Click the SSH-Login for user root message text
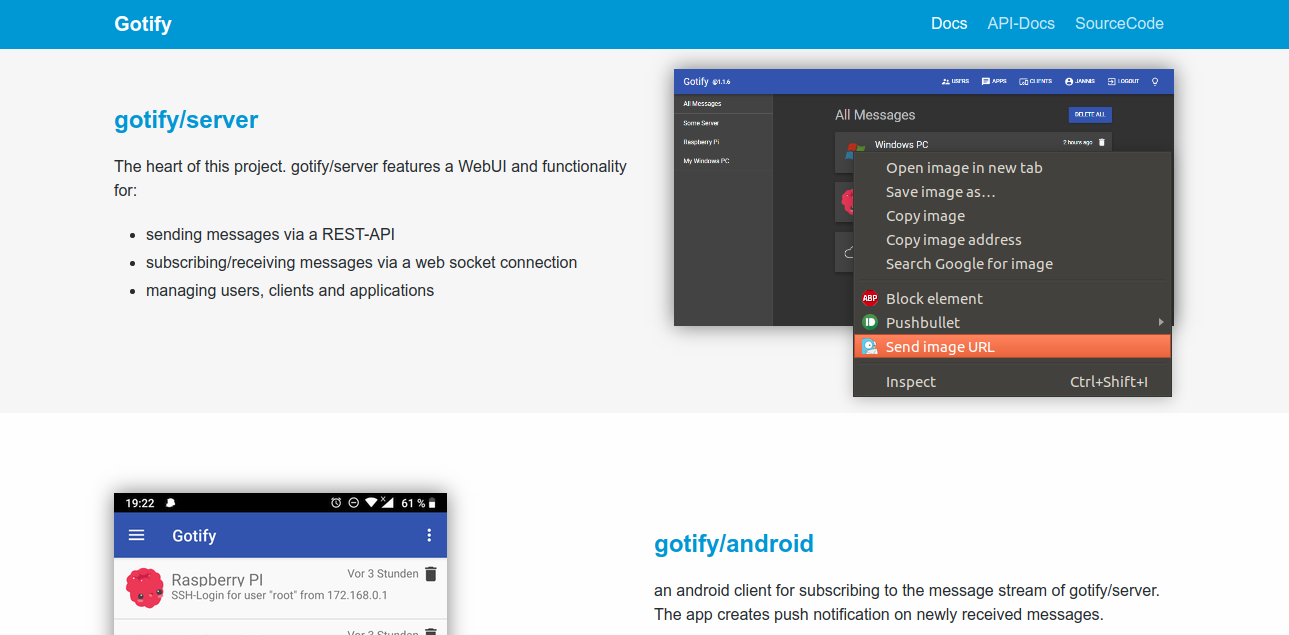 [x=279, y=595]
